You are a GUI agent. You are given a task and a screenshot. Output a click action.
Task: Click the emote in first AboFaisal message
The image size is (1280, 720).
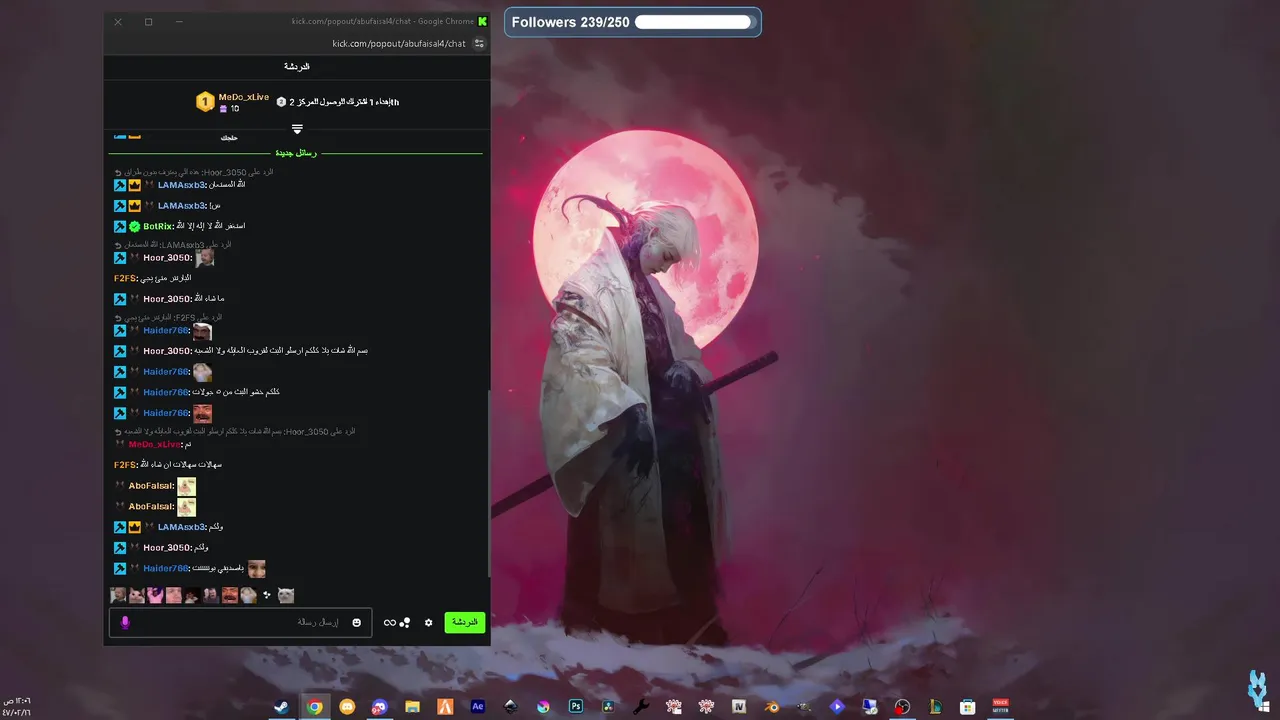point(186,486)
